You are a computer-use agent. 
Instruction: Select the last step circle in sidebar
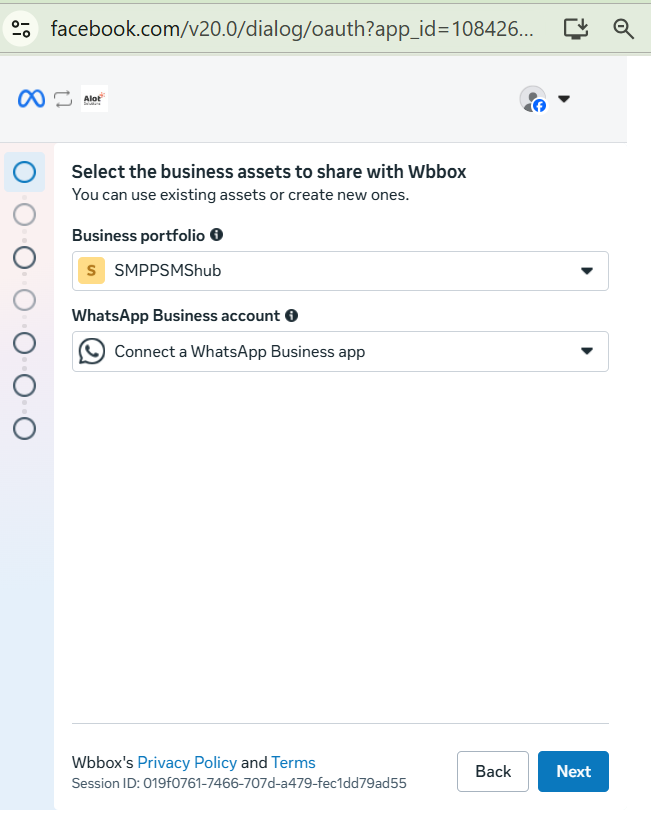pyautogui.click(x=25, y=429)
